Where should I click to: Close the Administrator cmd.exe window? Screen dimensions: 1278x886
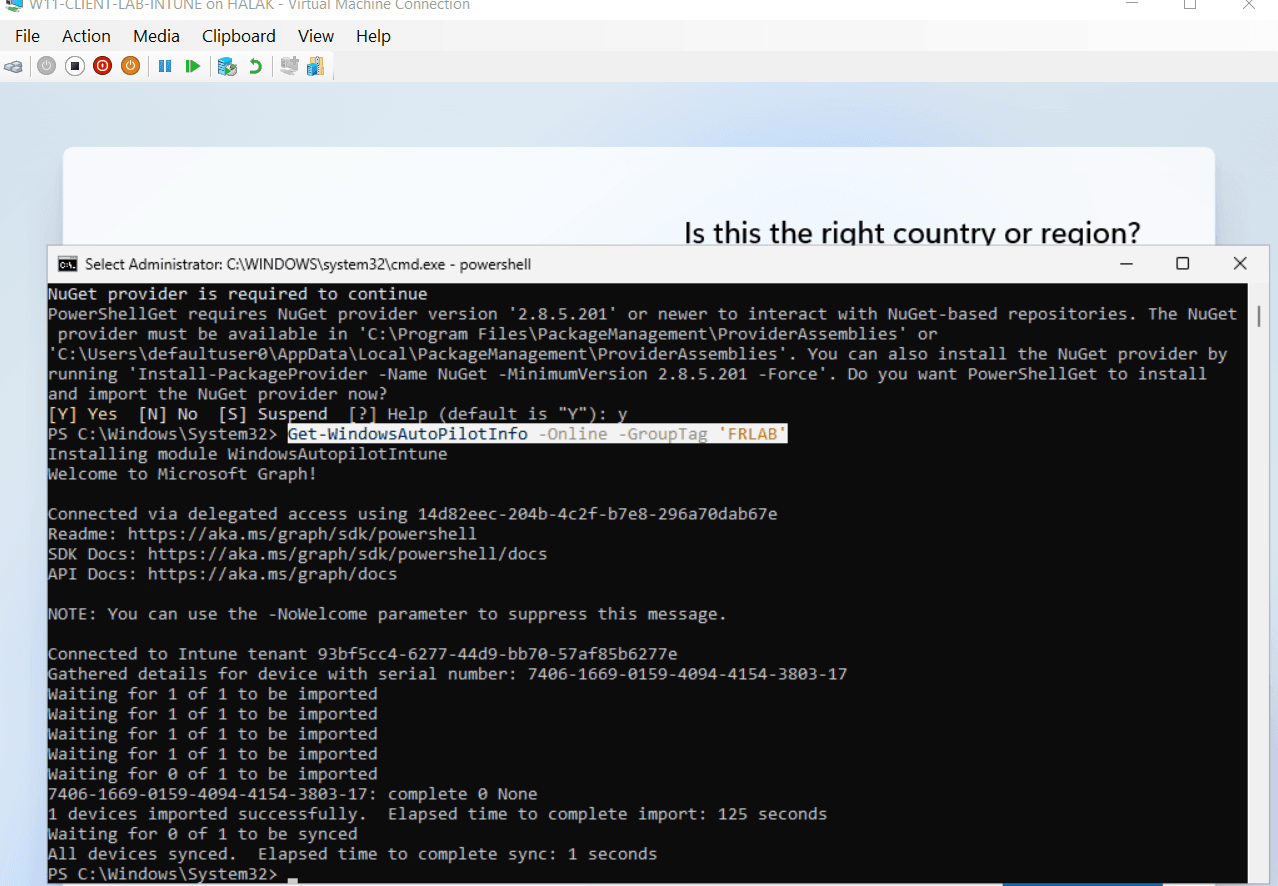click(x=1240, y=264)
